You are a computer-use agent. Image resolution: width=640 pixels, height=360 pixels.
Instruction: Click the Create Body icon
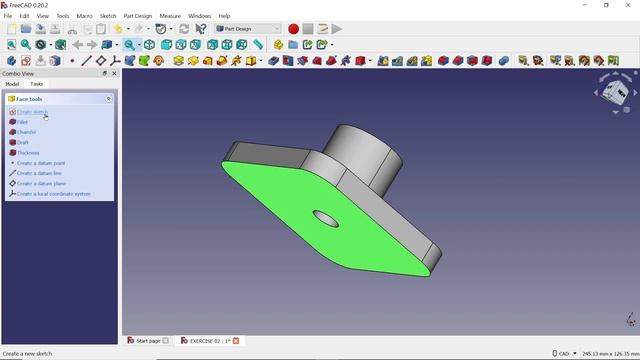[x=11, y=61]
